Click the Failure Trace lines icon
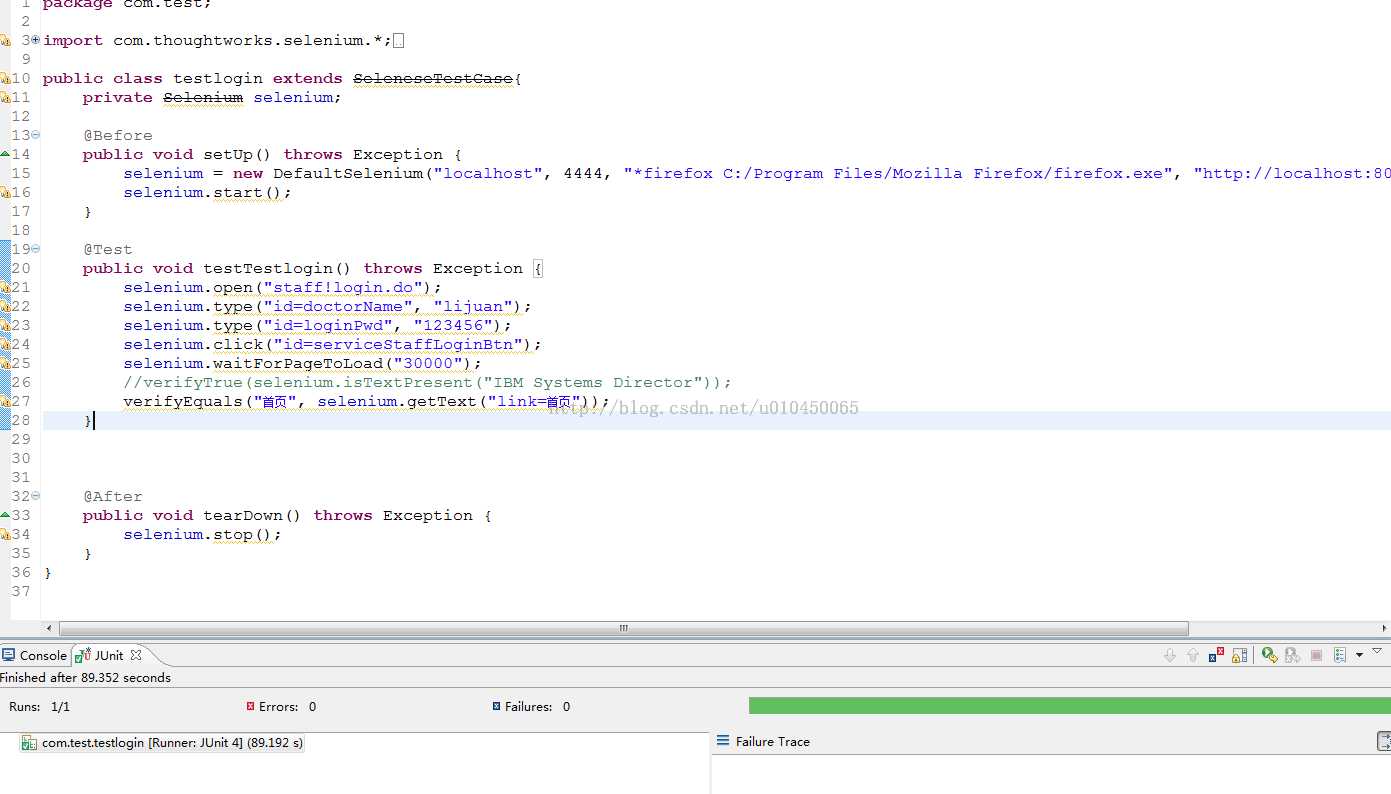This screenshot has width=1391, height=794. click(x=723, y=741)
